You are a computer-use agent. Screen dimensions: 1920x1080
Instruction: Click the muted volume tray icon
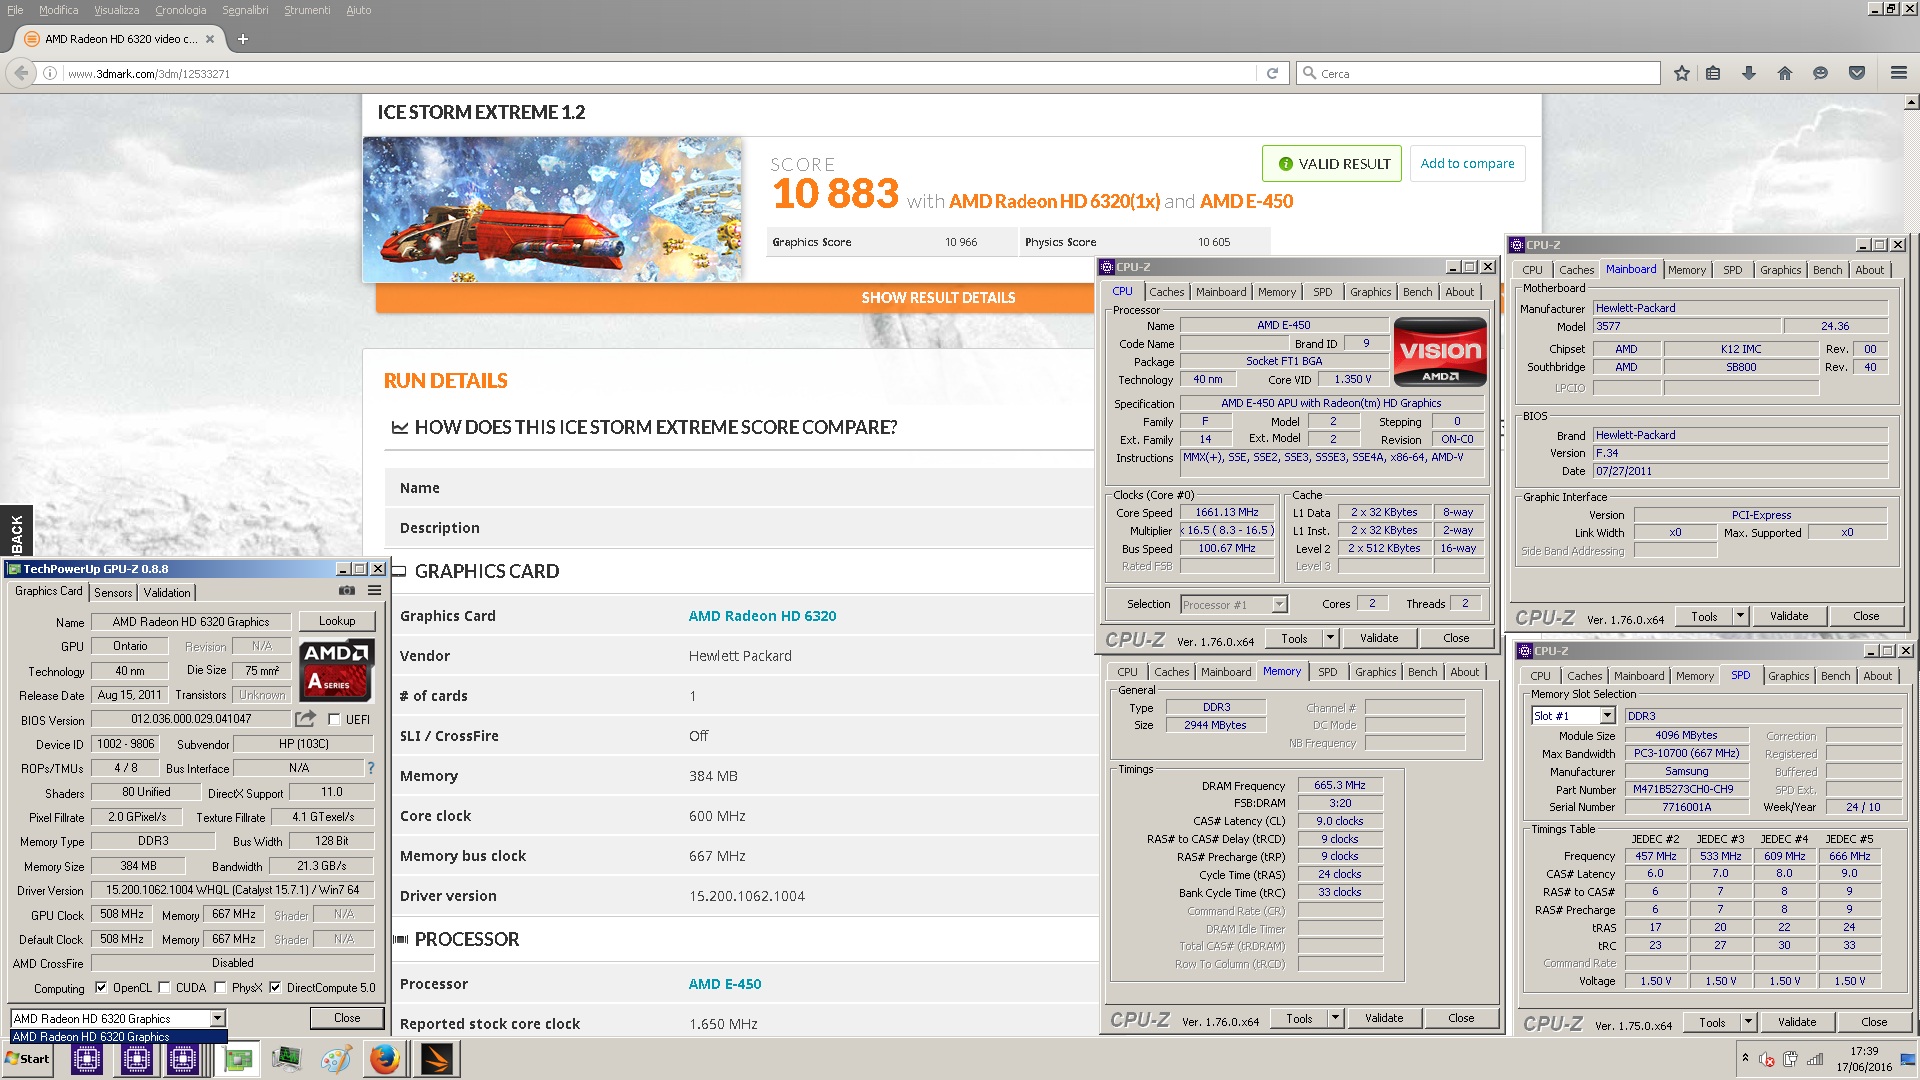click(1767, 1060)
